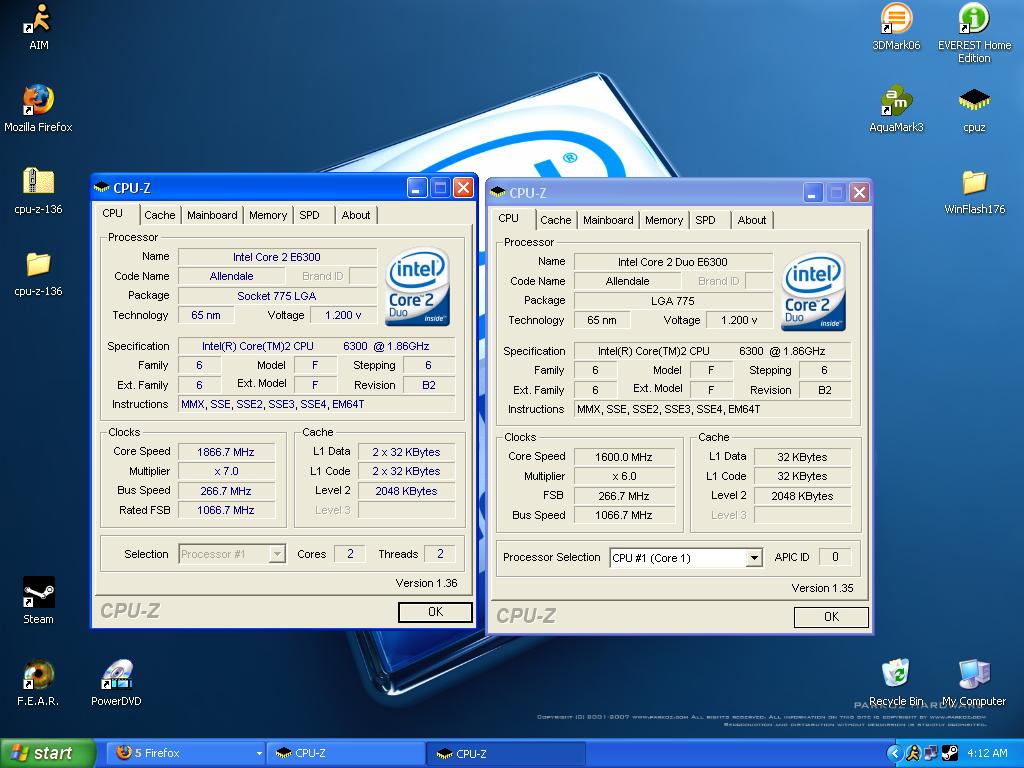The width and height of the screenshot is (1024, 768).
Task: Switch to Cache tab in CPU-Z 1.36 window
Action: 160,215
